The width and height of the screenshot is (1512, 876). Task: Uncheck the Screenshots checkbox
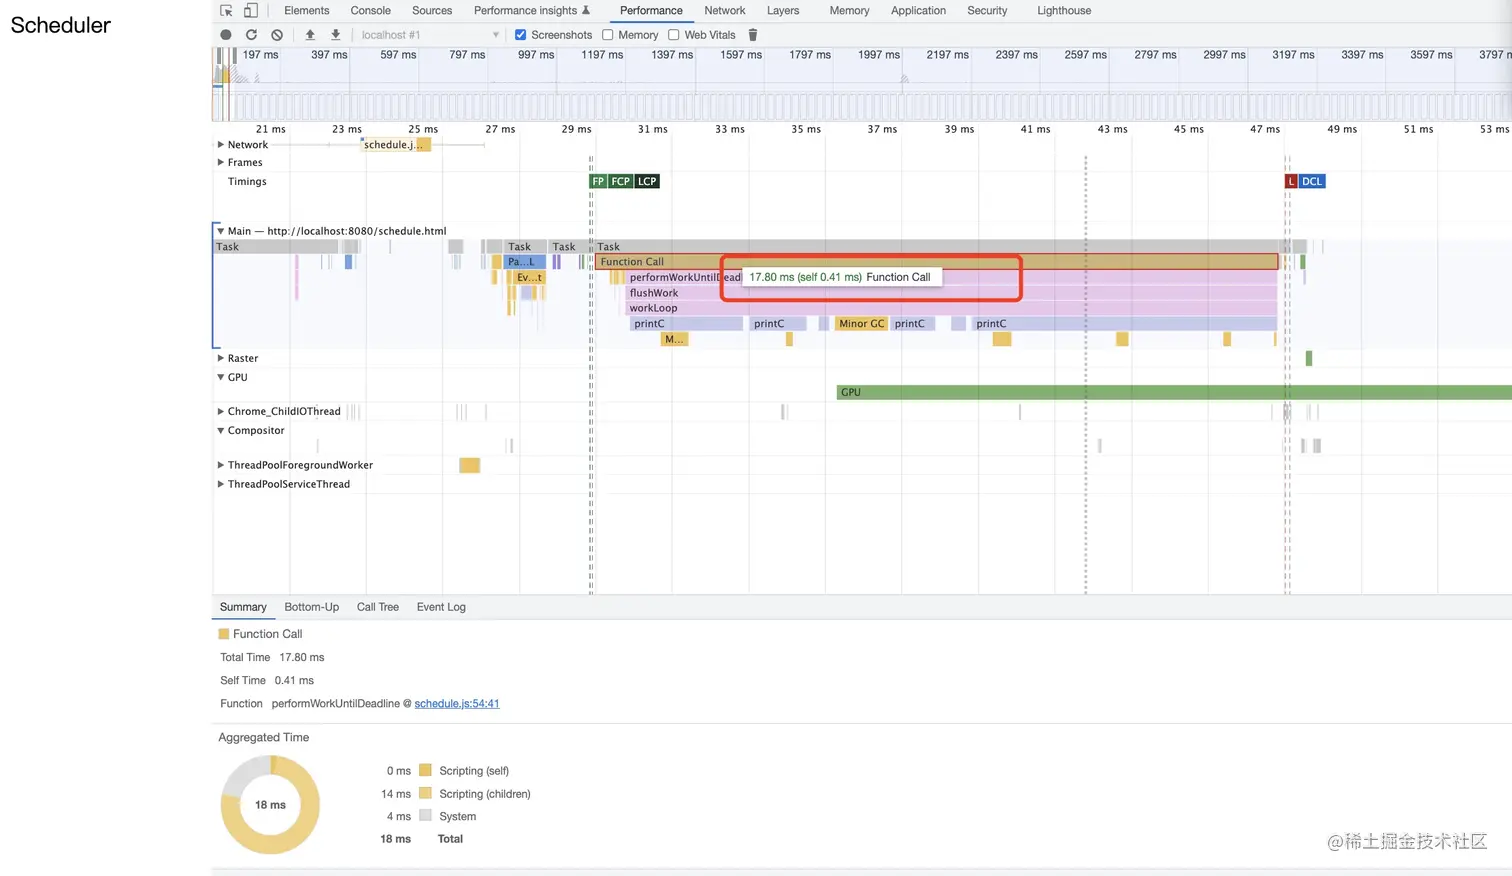pyautogui.click(x=521, y=34)
